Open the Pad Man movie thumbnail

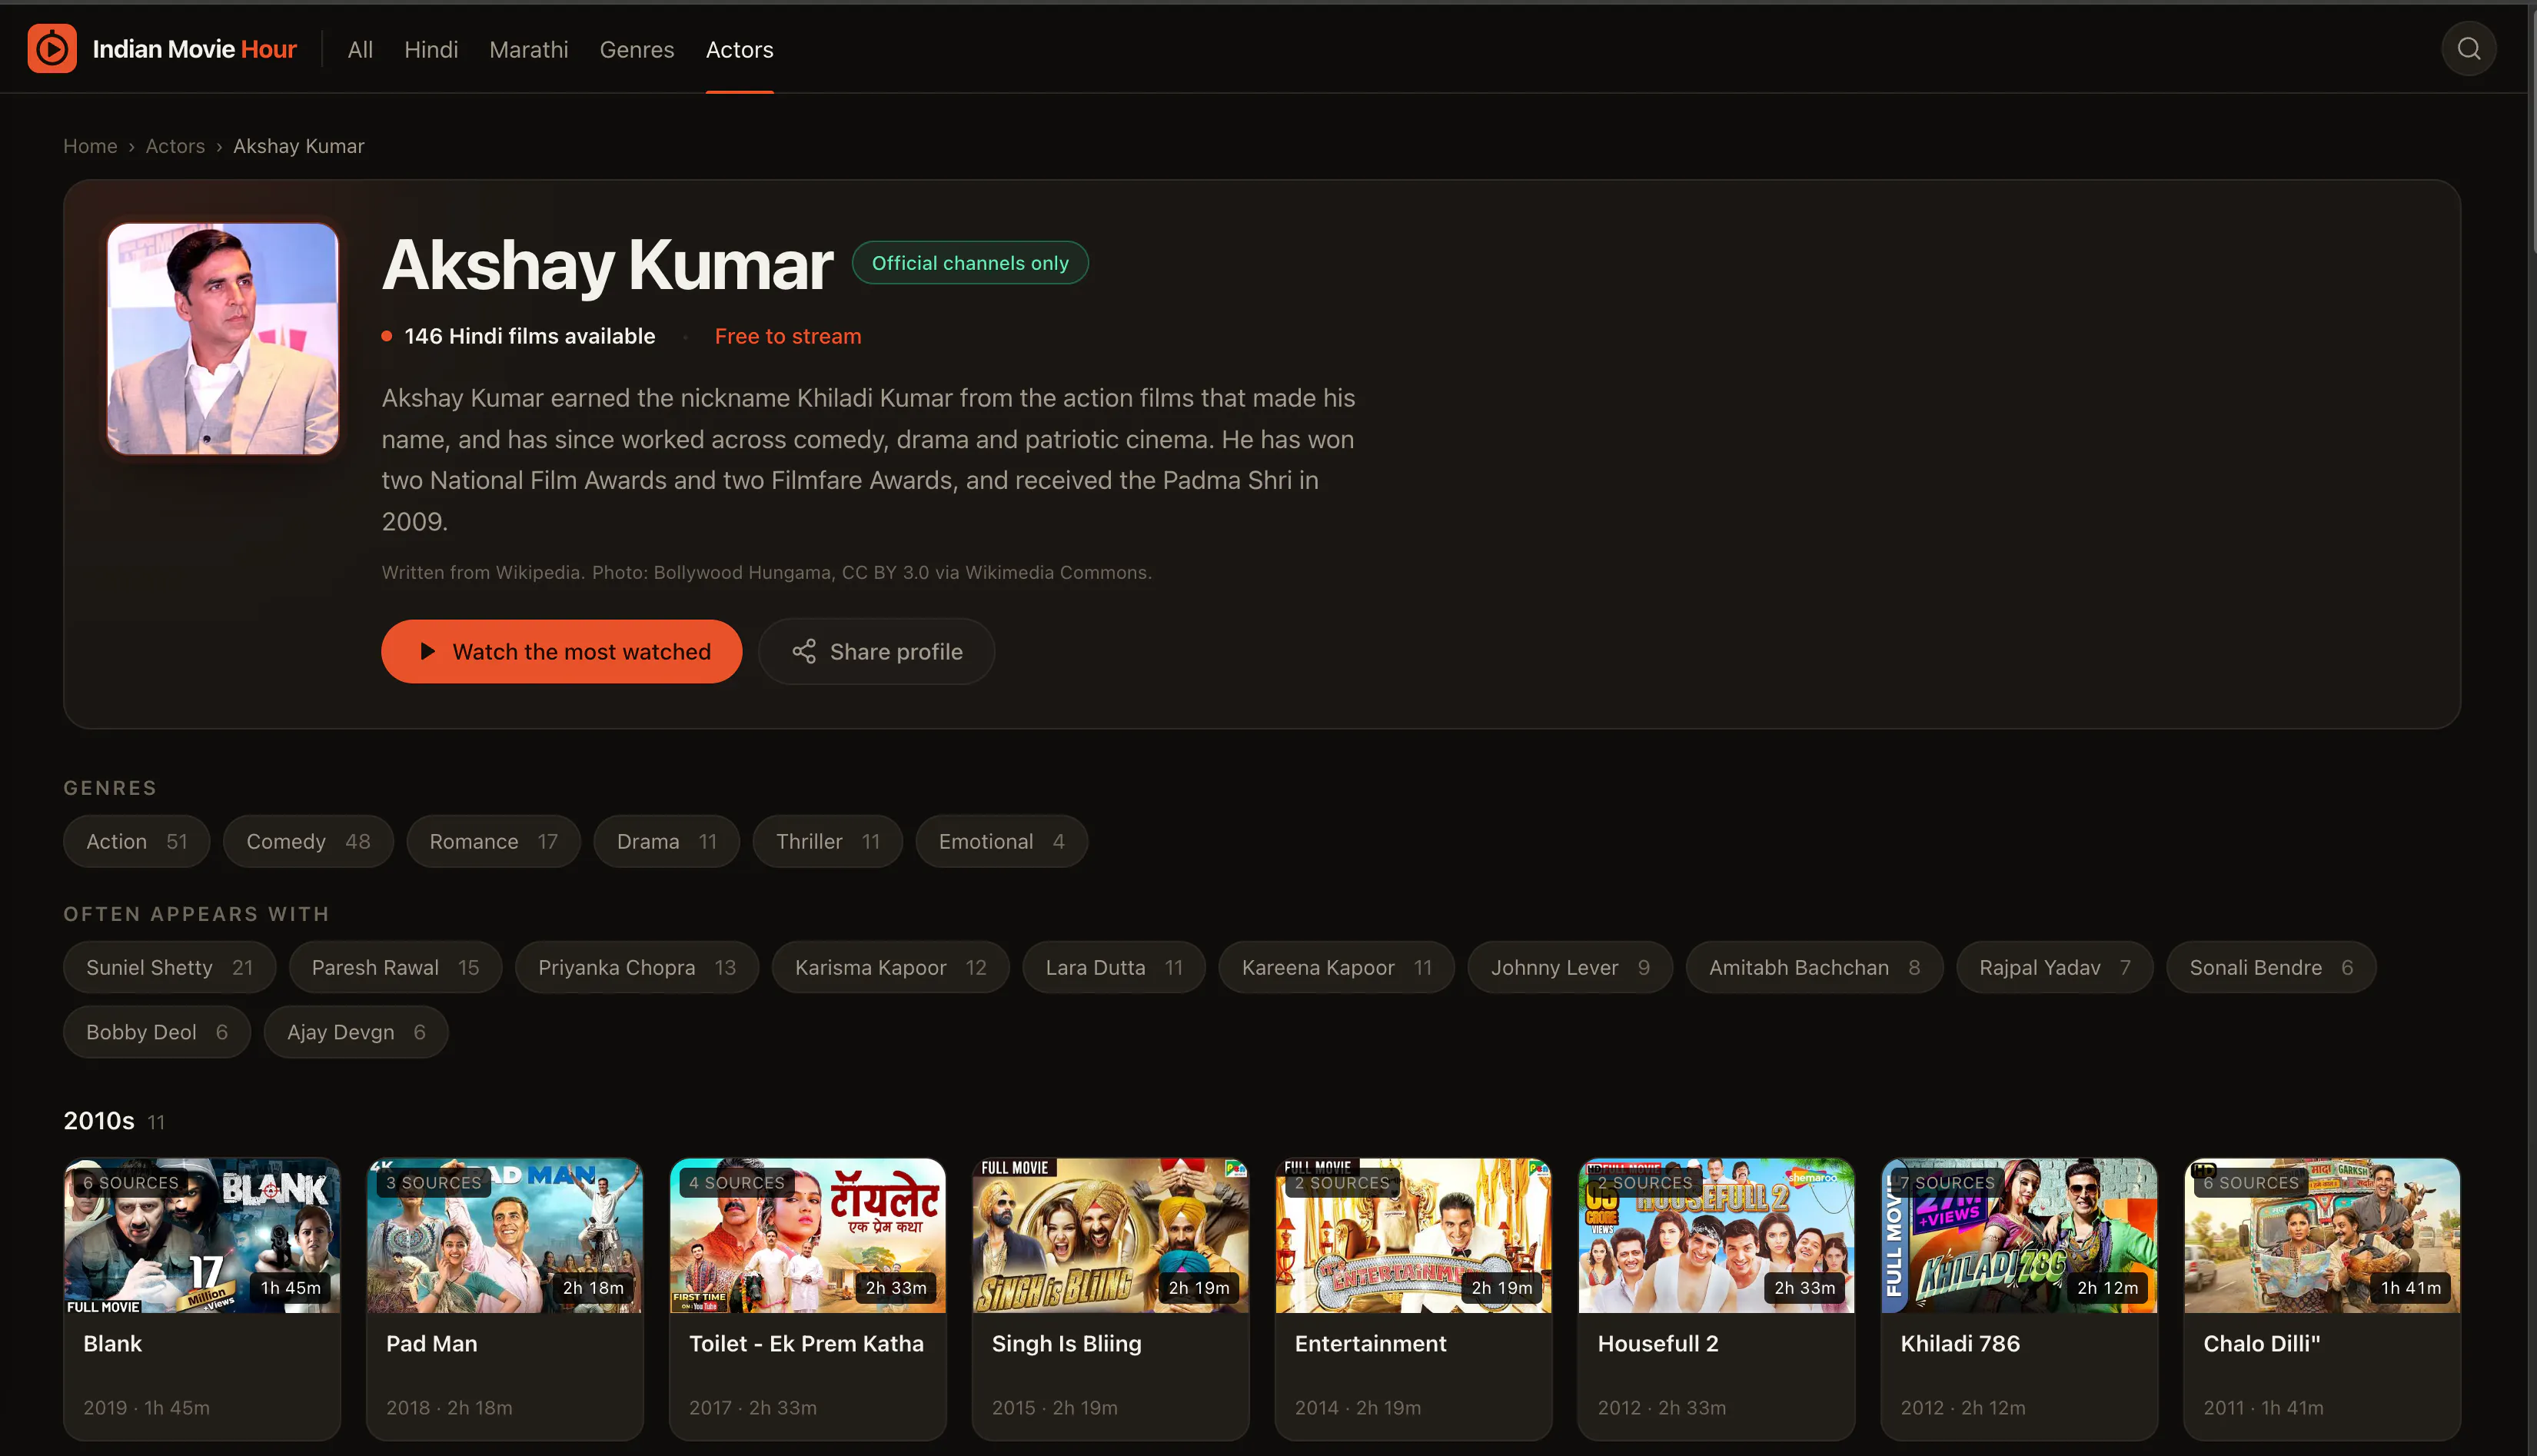(x=505, y=1236)
